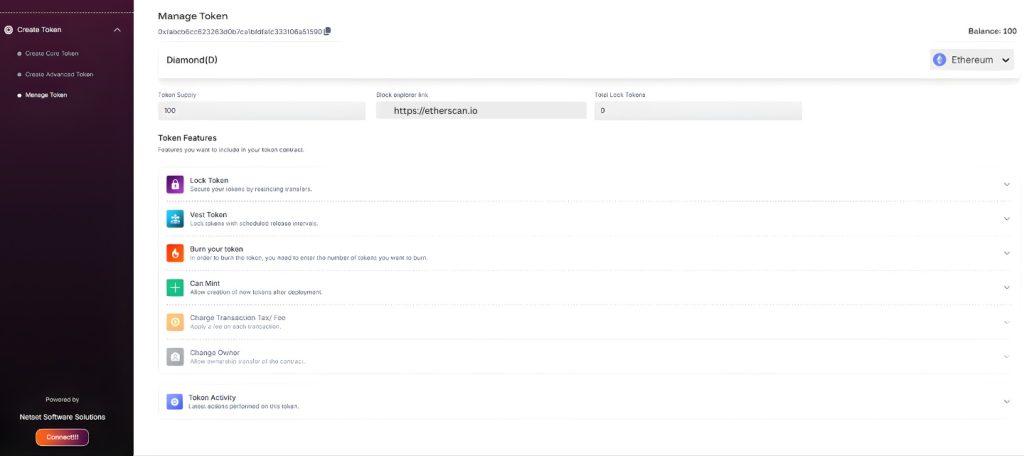1024x456 pixels.
Task: Open Create Core Token in sidebar
Action: (x=52, y=53)
